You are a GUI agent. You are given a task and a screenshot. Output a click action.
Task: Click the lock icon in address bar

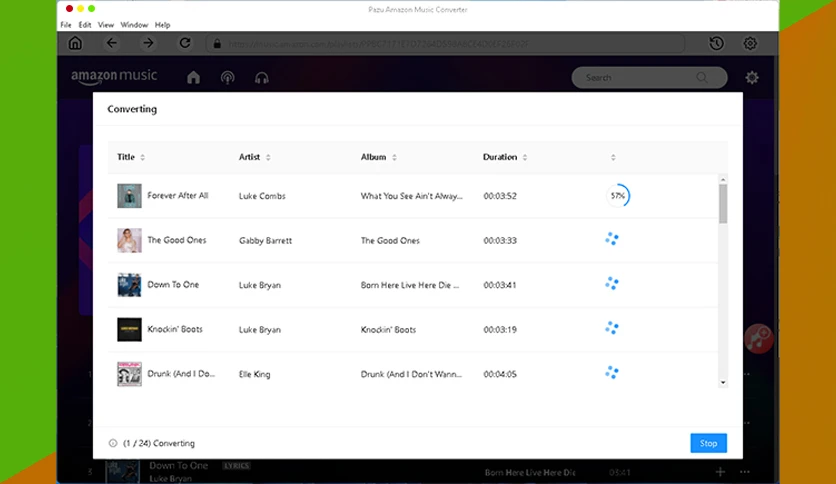coord(217,44)
